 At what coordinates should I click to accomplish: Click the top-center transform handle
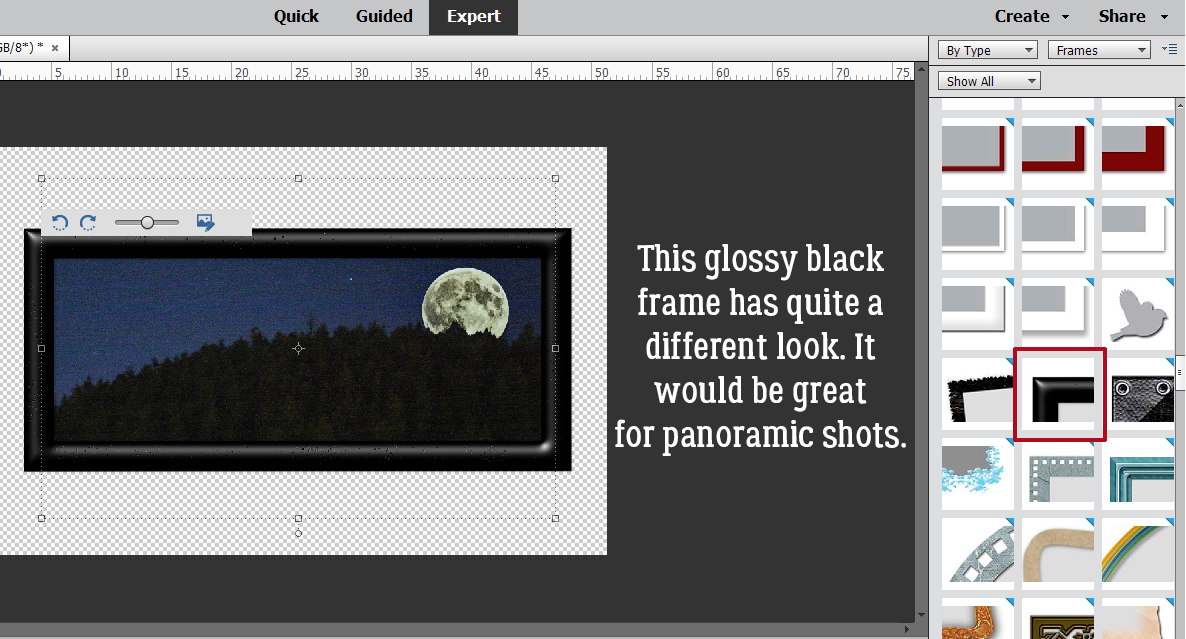[x=299, y=178]
